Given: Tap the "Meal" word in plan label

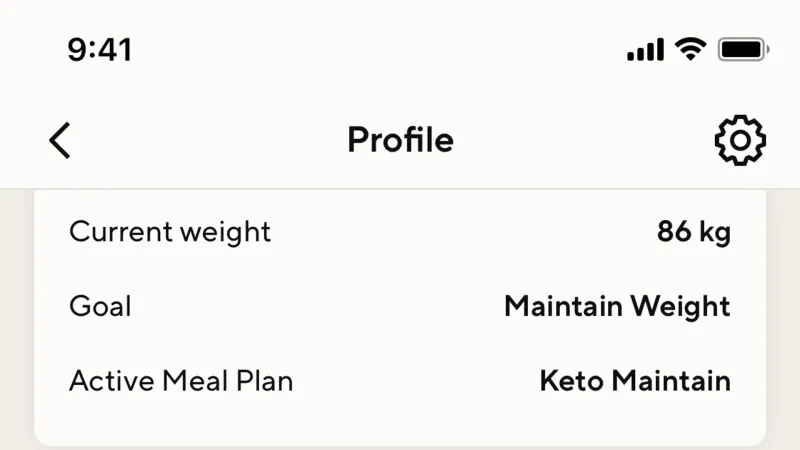Looking at the screenshot, I should pyautogui.click(x=195, y=381).
